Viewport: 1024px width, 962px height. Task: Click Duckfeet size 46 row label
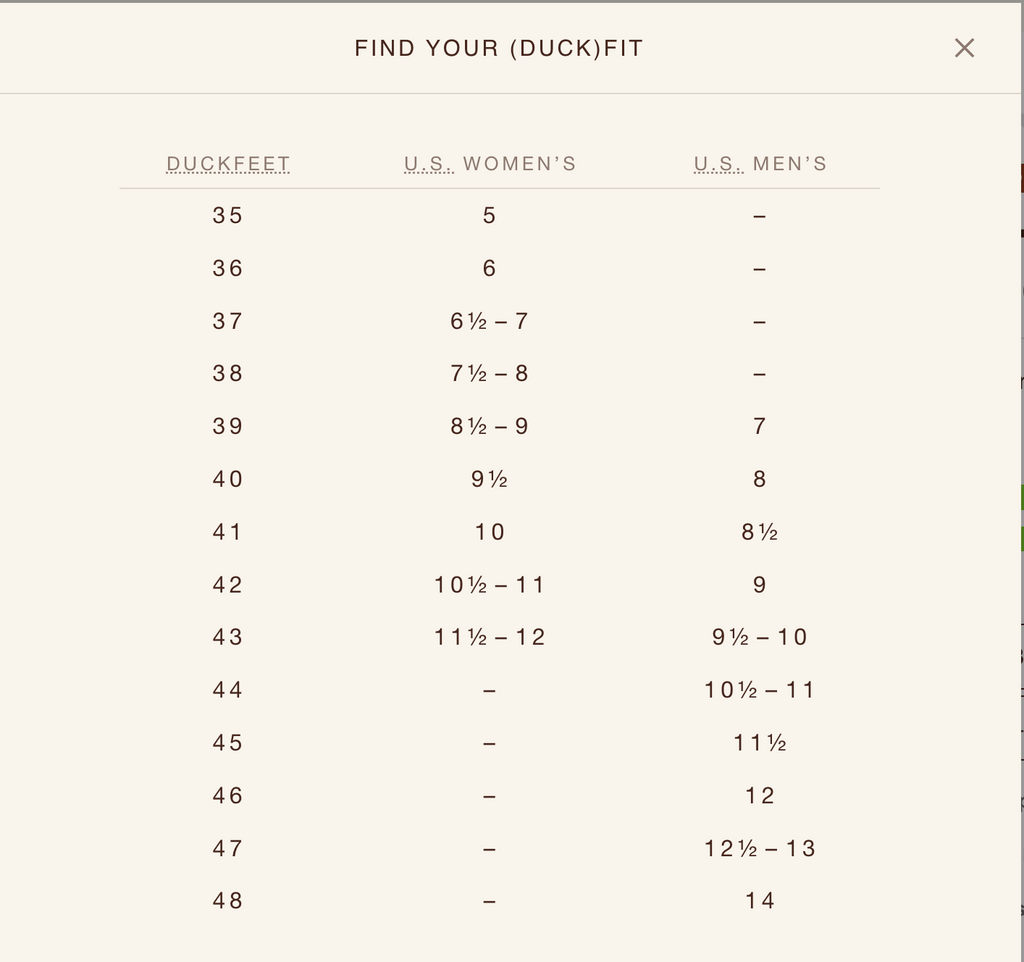(228, 796)
